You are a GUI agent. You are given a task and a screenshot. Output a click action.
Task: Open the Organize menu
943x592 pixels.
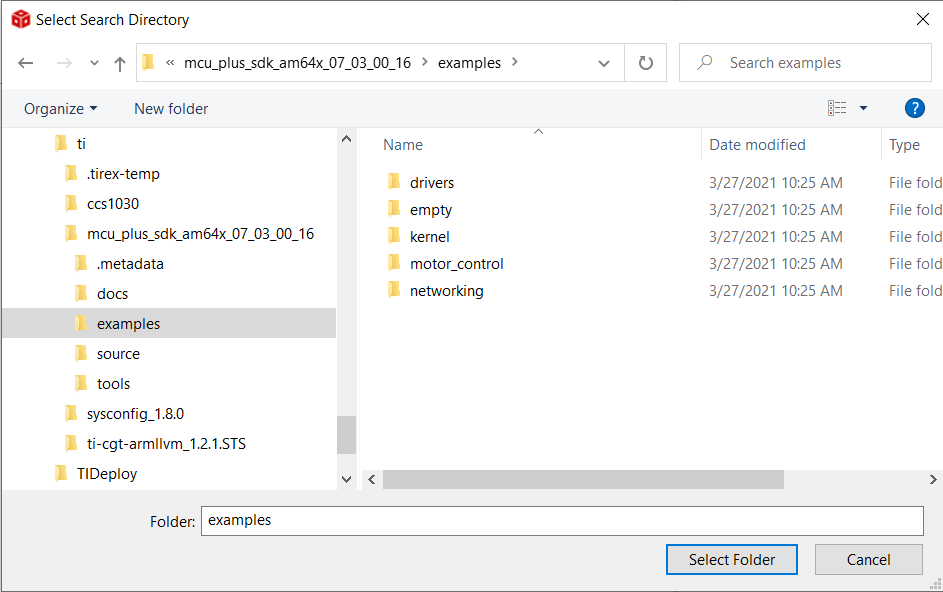(x=61, y=108)
